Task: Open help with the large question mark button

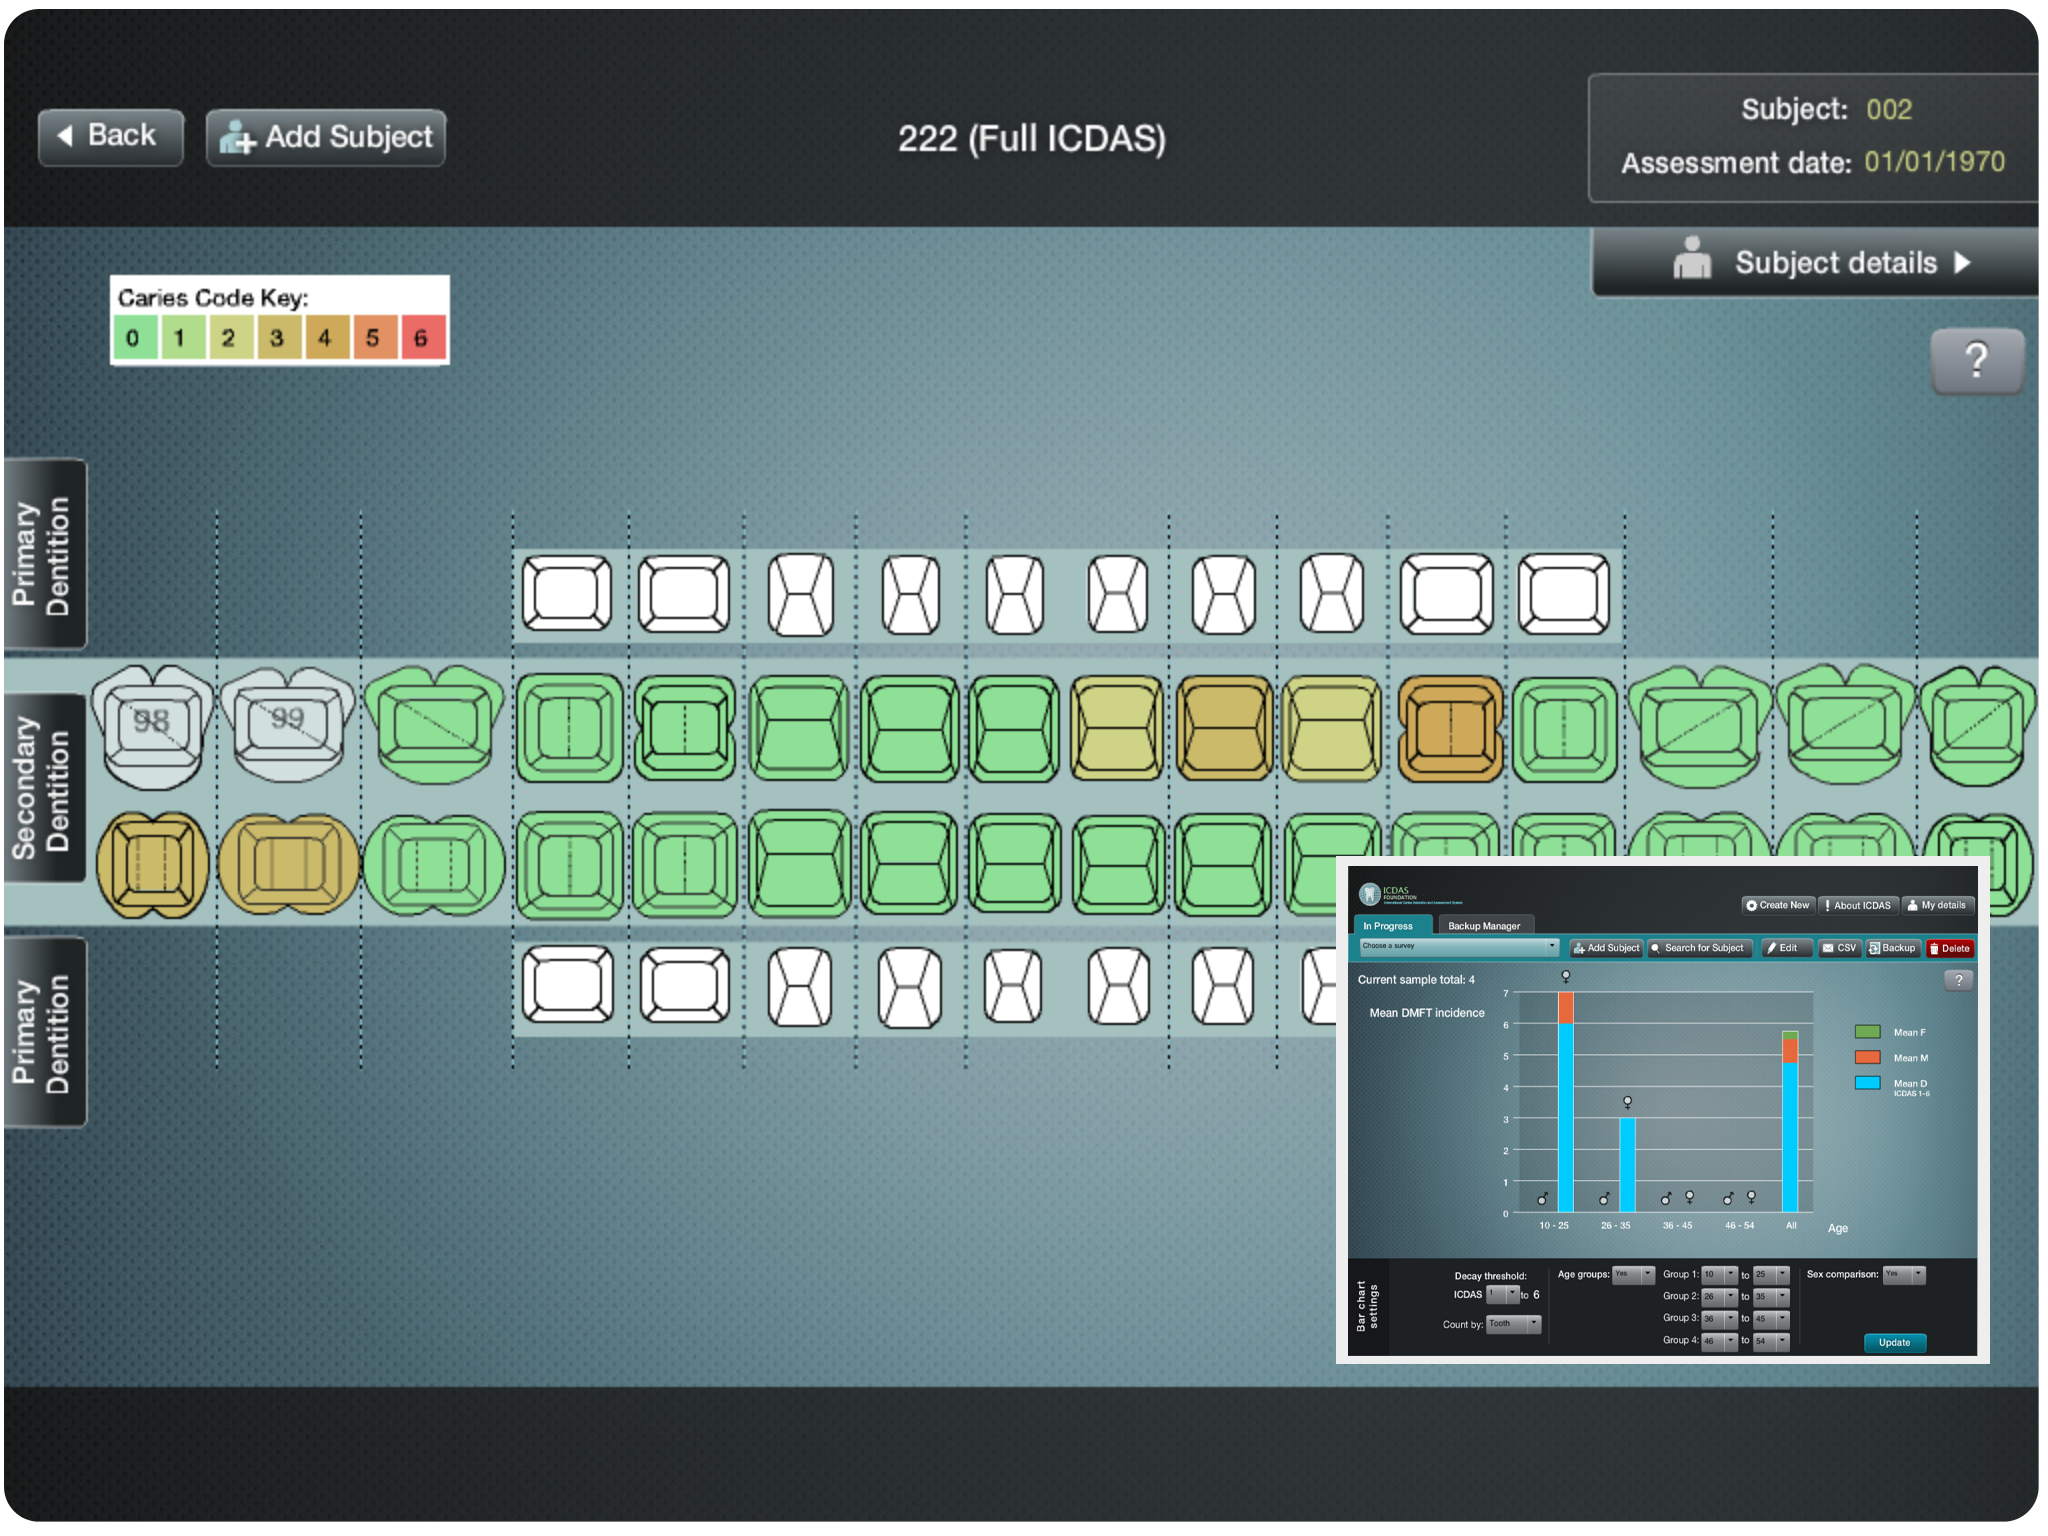Action: click(1977, 360)
